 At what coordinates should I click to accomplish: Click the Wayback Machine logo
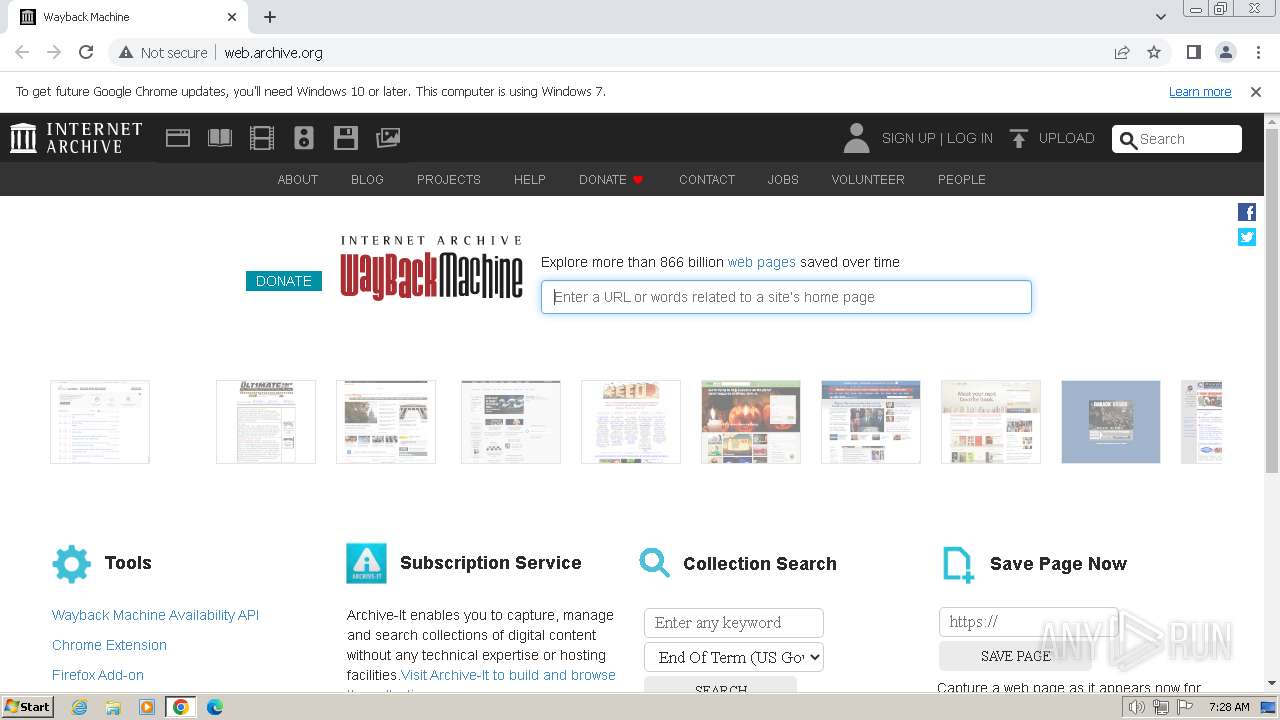pos(432,267)
